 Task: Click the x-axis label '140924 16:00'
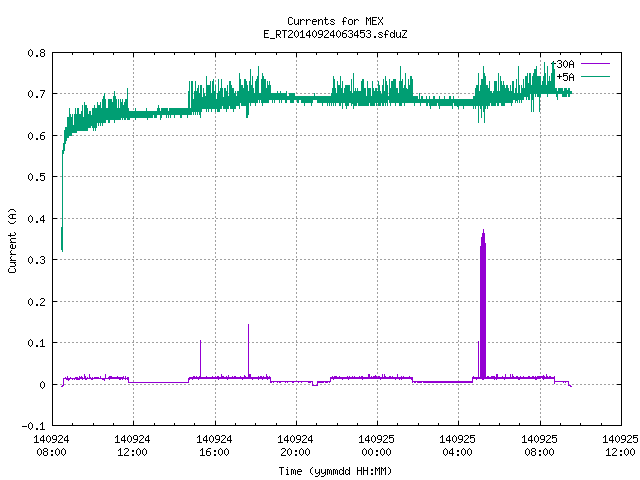214,446
